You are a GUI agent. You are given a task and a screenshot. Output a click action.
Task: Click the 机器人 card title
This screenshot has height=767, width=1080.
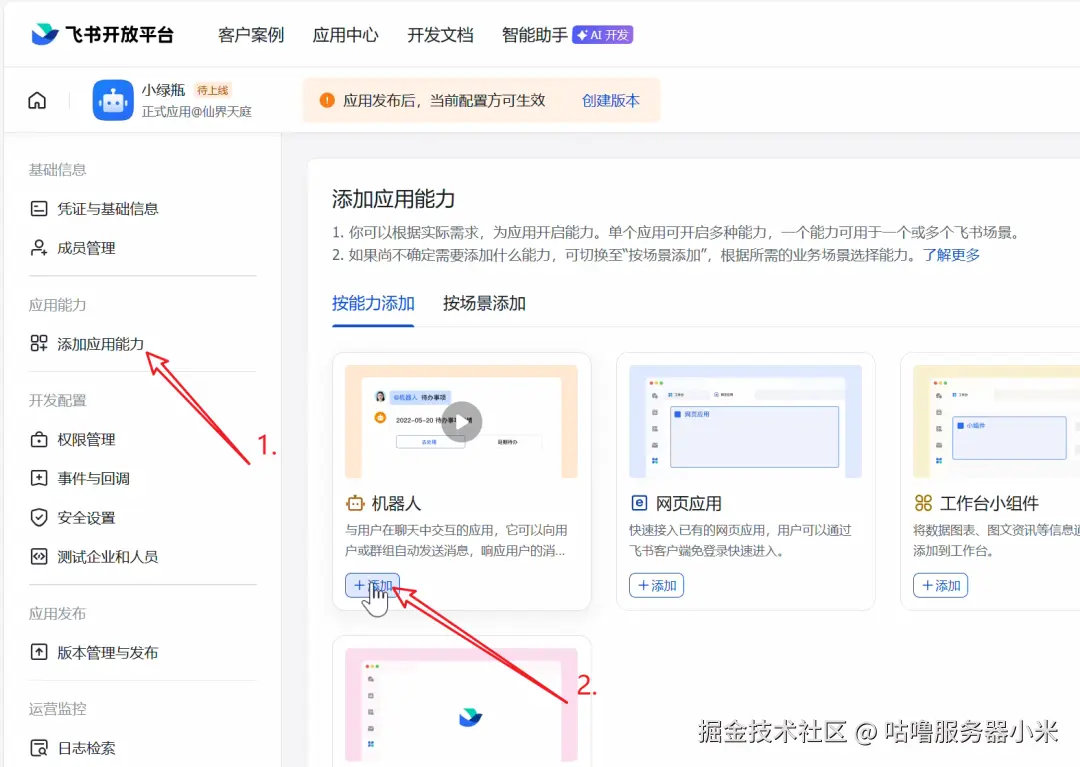(x=396, y=503)
